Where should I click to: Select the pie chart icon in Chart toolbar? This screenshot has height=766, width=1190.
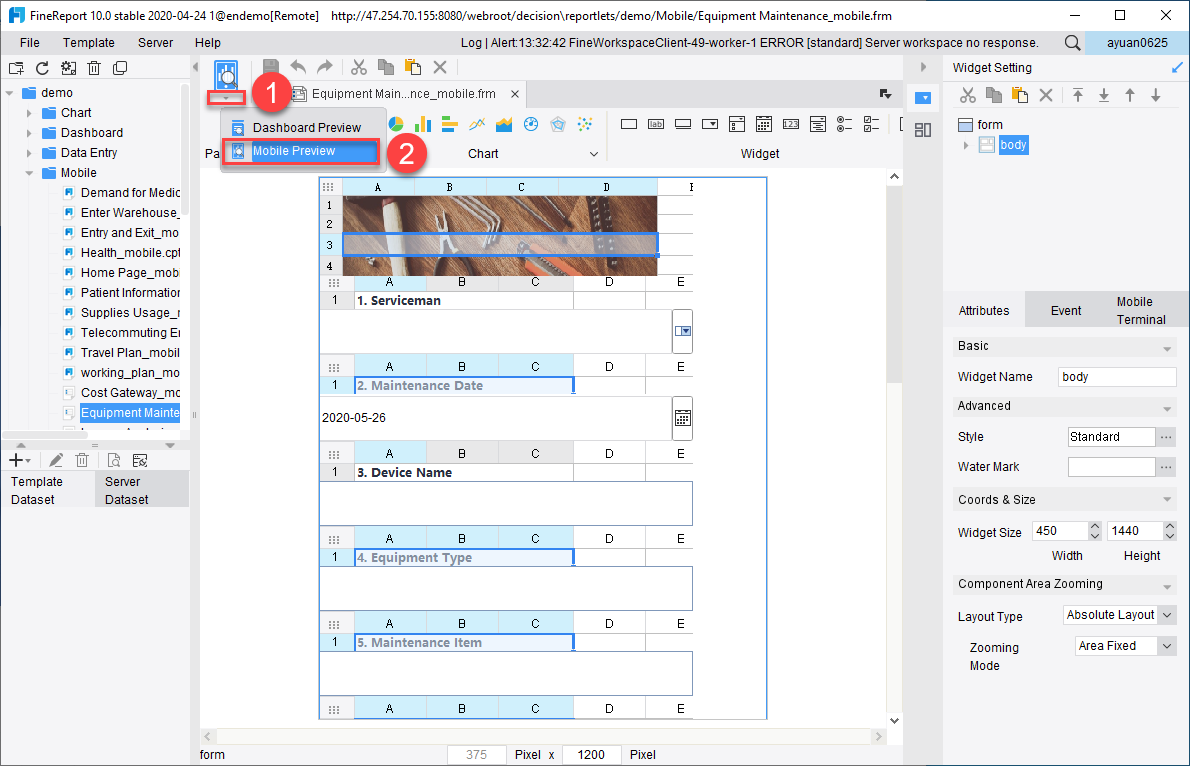click(x=395, y=123)
